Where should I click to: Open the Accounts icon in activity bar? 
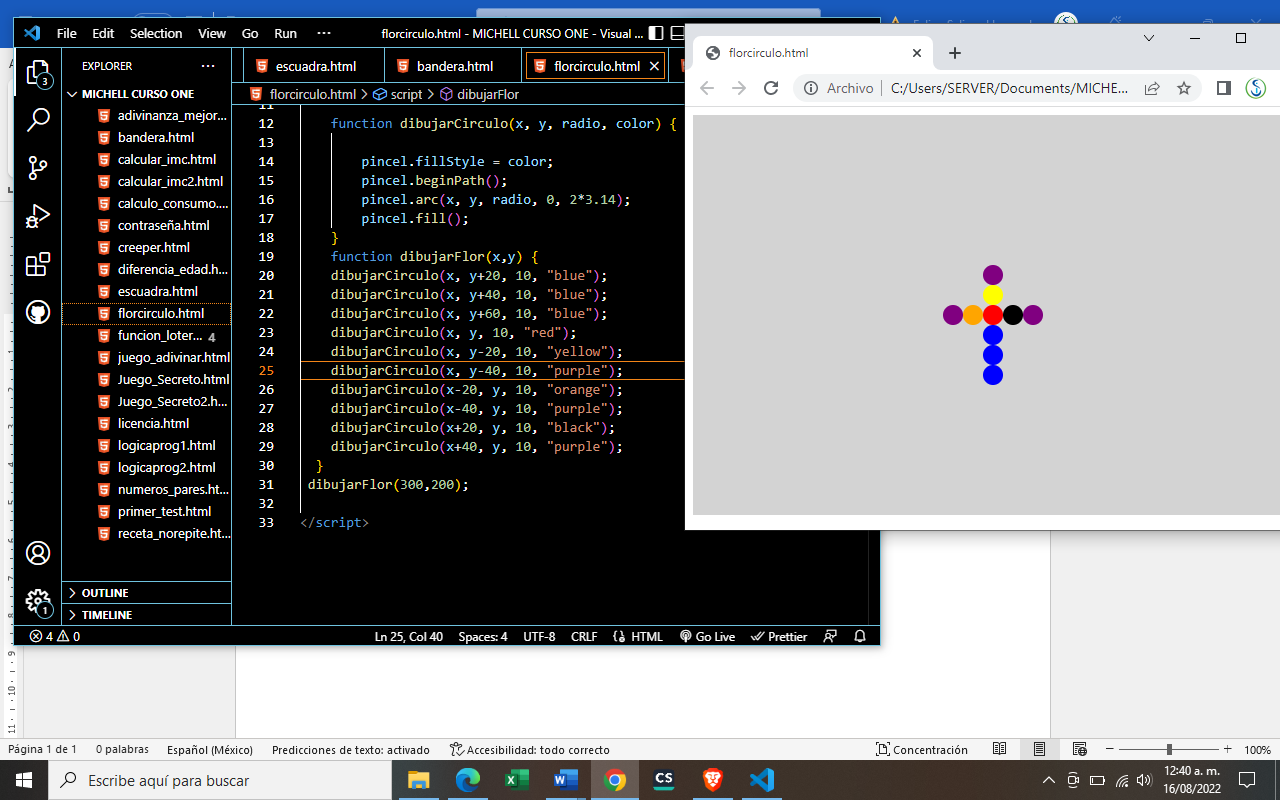37,553
